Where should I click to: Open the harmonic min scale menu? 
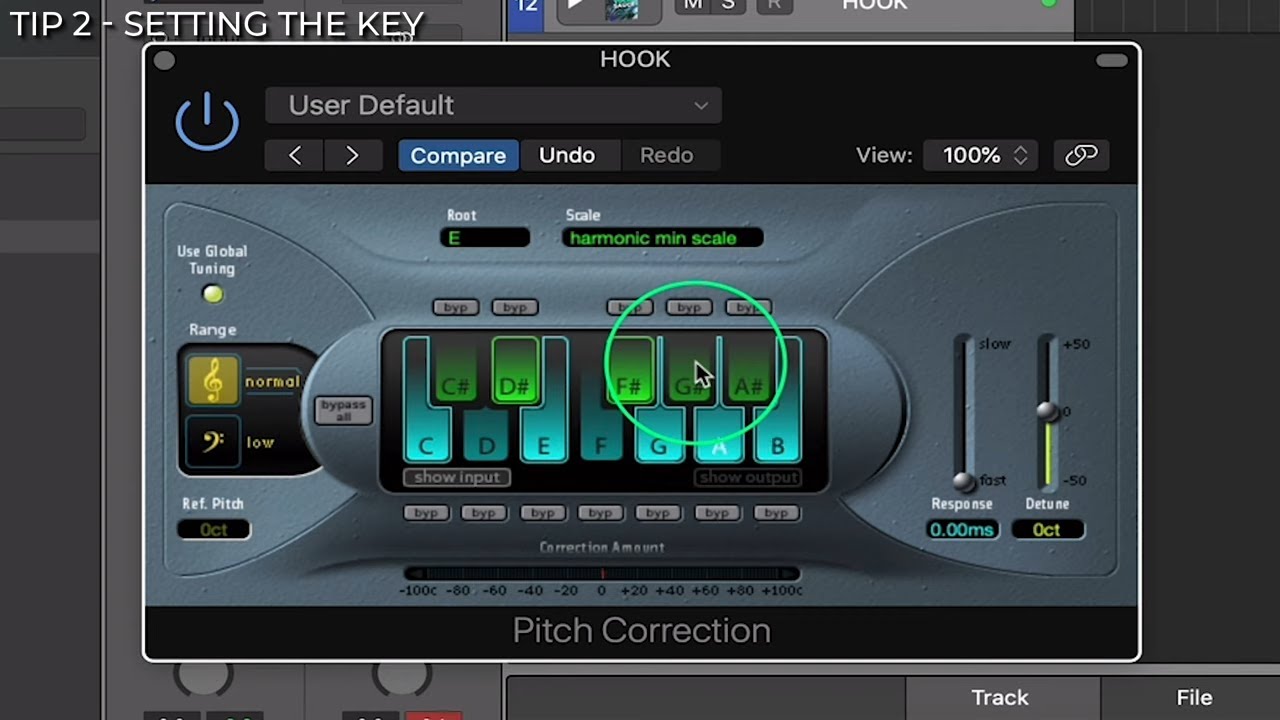click(x=662, y=238)
